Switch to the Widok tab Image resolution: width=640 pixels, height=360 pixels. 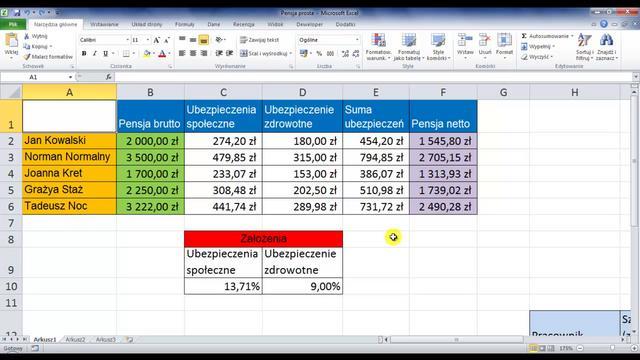tap(275, 24)
